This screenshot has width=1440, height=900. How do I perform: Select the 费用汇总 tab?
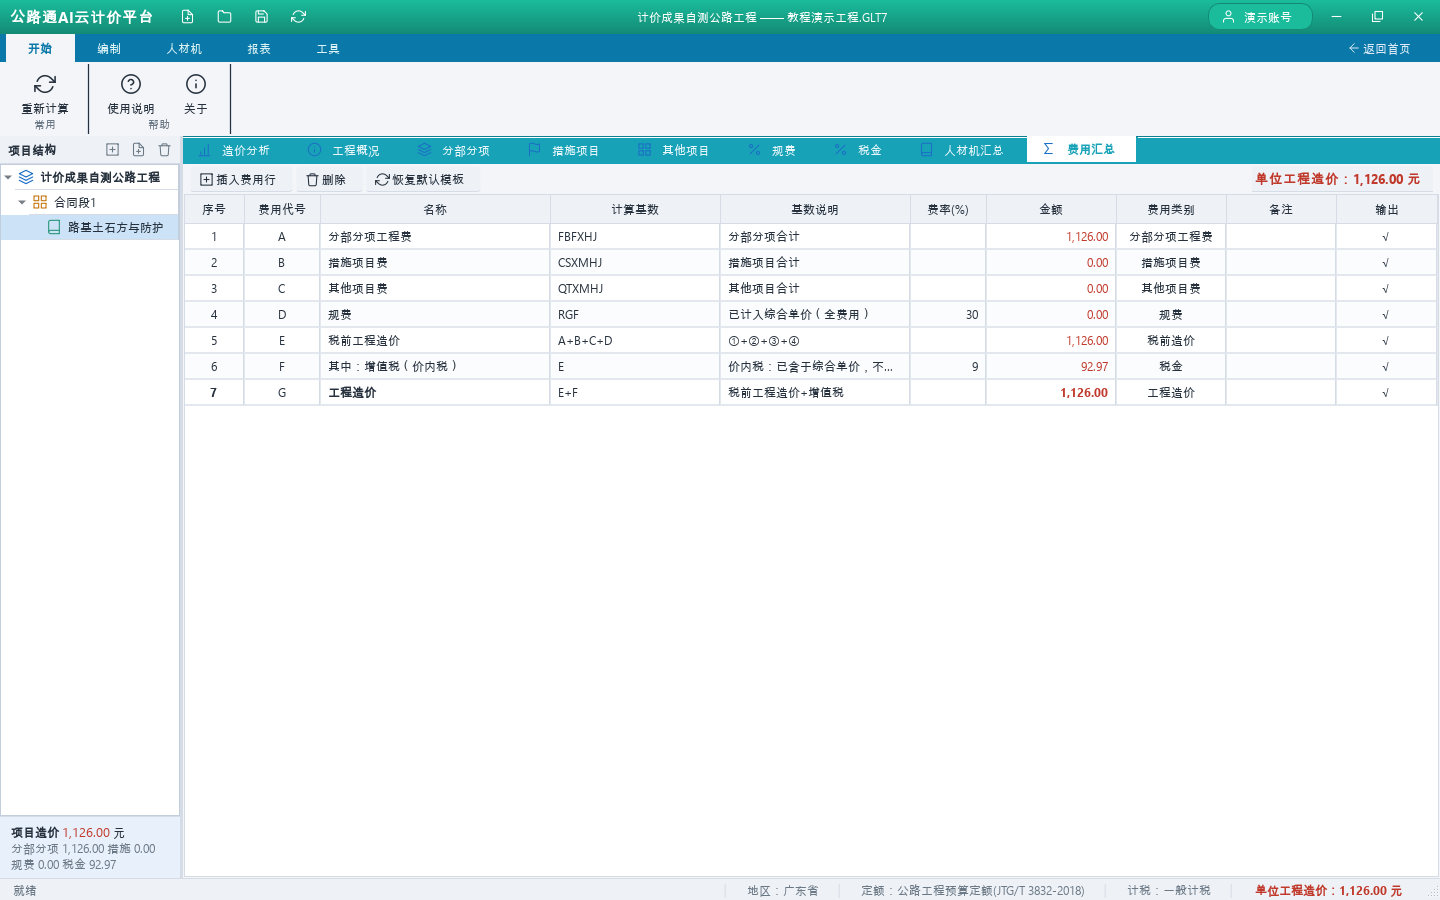pyautogui.click(x=1081, y=149)
